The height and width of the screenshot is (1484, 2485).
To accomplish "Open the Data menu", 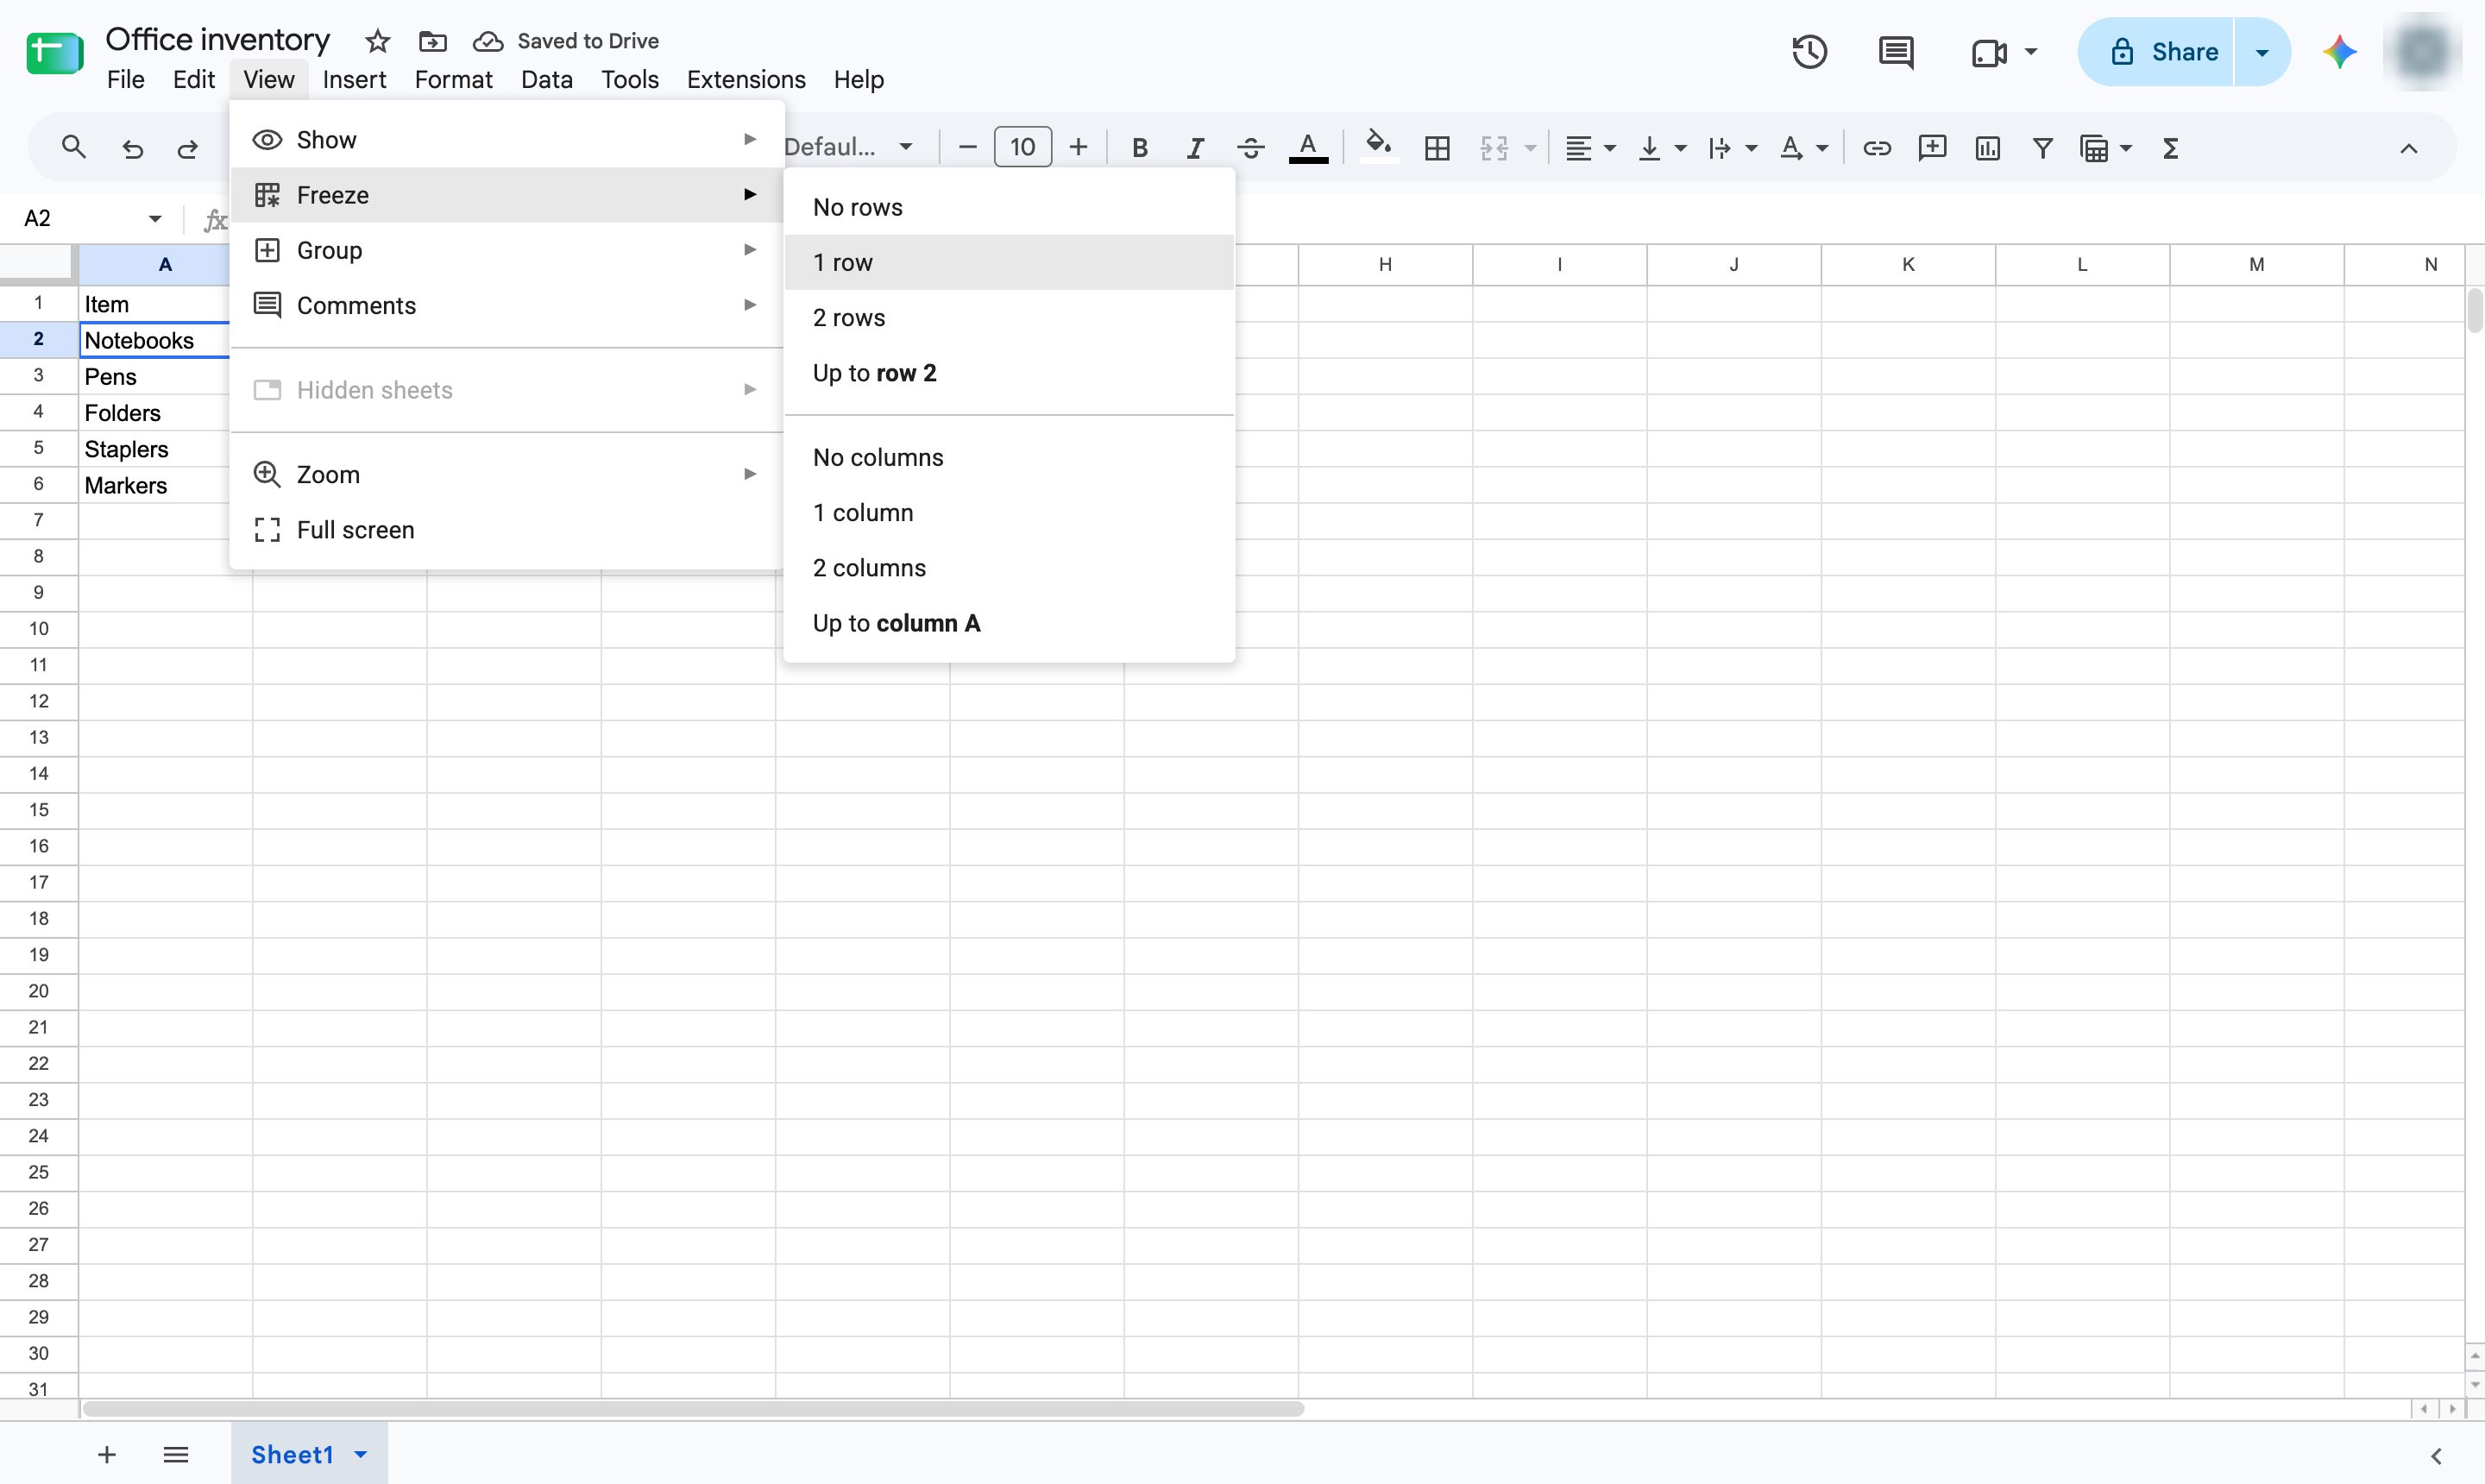I will point(546,79).
